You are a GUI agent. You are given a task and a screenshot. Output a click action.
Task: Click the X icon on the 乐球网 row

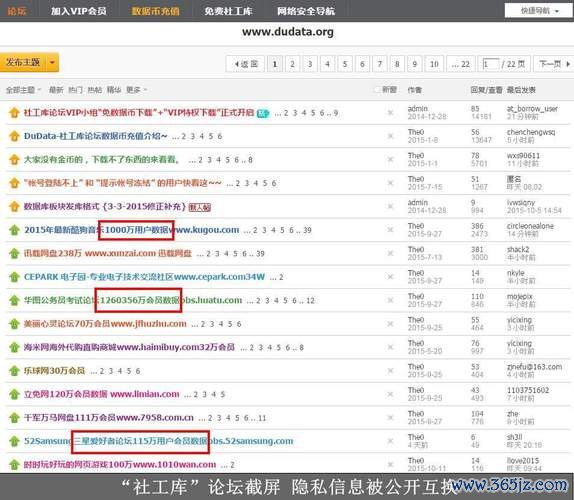coord(391,371)
